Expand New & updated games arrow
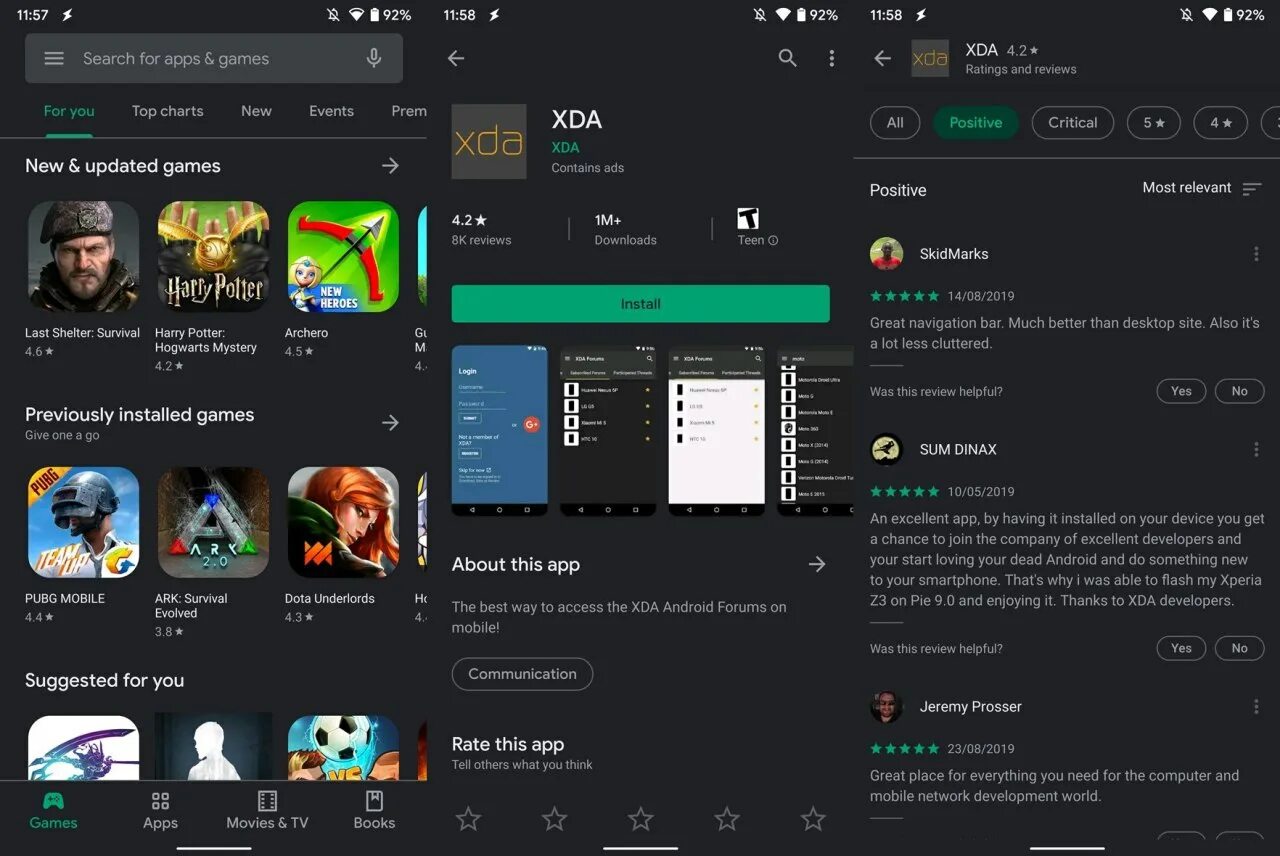 pyautogui.click(x=391, y=166)
